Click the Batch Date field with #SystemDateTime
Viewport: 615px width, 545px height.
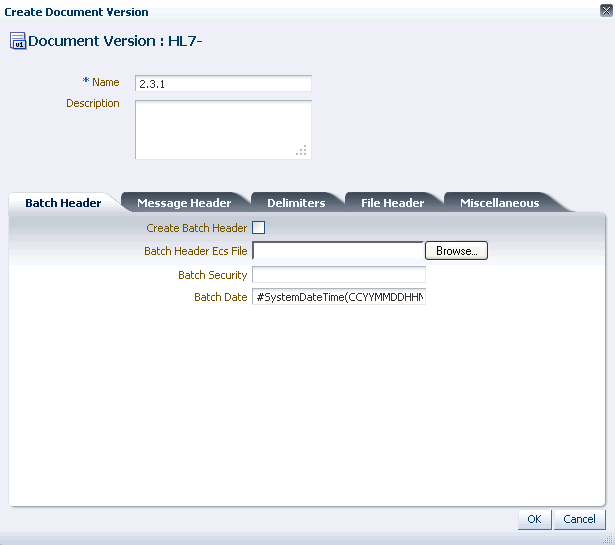(x=339, y=297)
